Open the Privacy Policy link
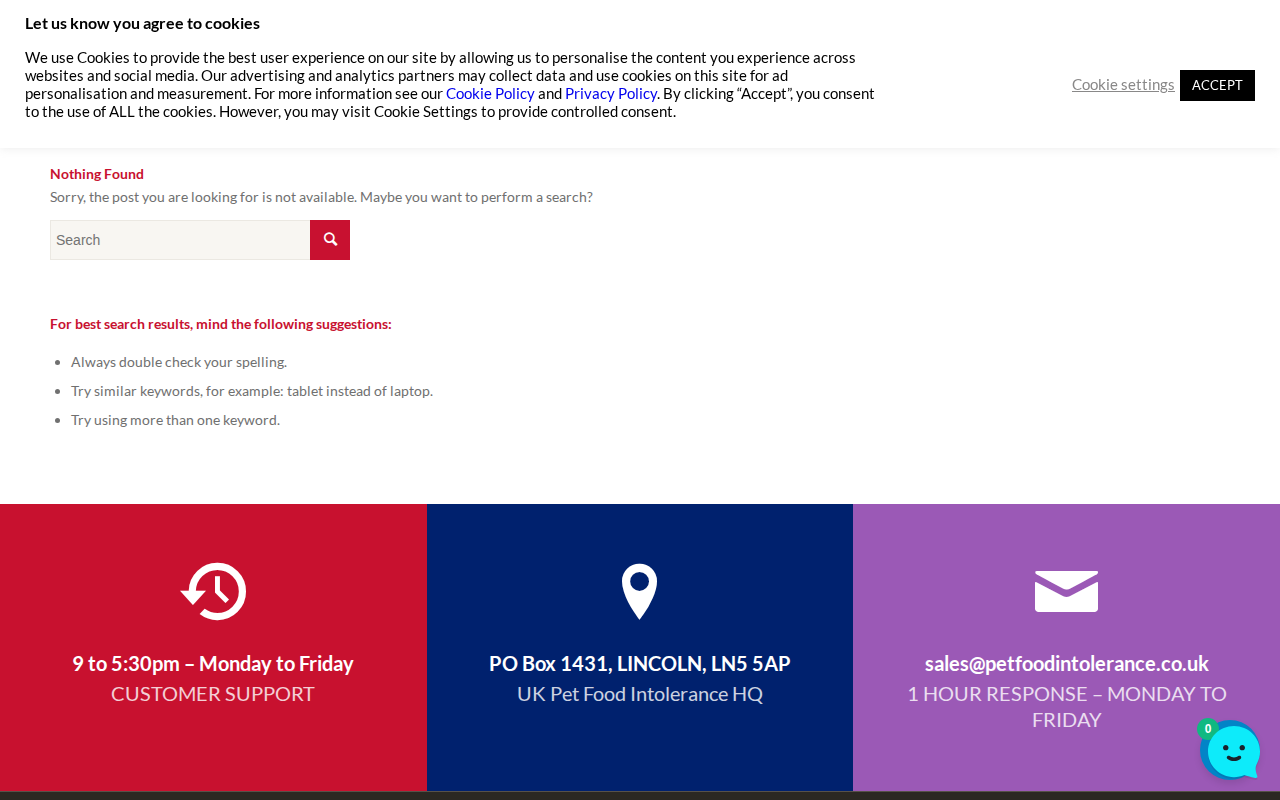Viewport: 1280px width, 800px height. coord(611,94)
